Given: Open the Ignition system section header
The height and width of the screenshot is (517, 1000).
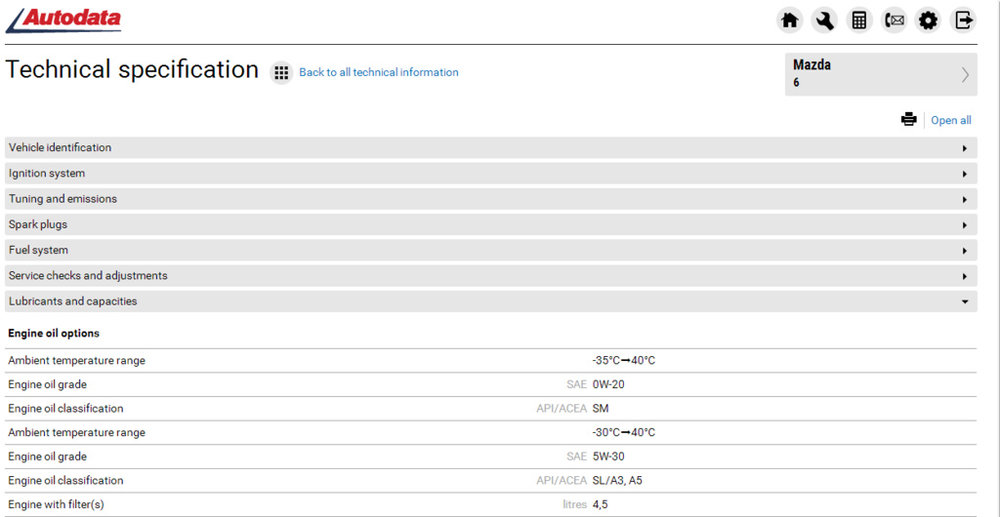Looking at the screenshot, I should pos(491,173).
